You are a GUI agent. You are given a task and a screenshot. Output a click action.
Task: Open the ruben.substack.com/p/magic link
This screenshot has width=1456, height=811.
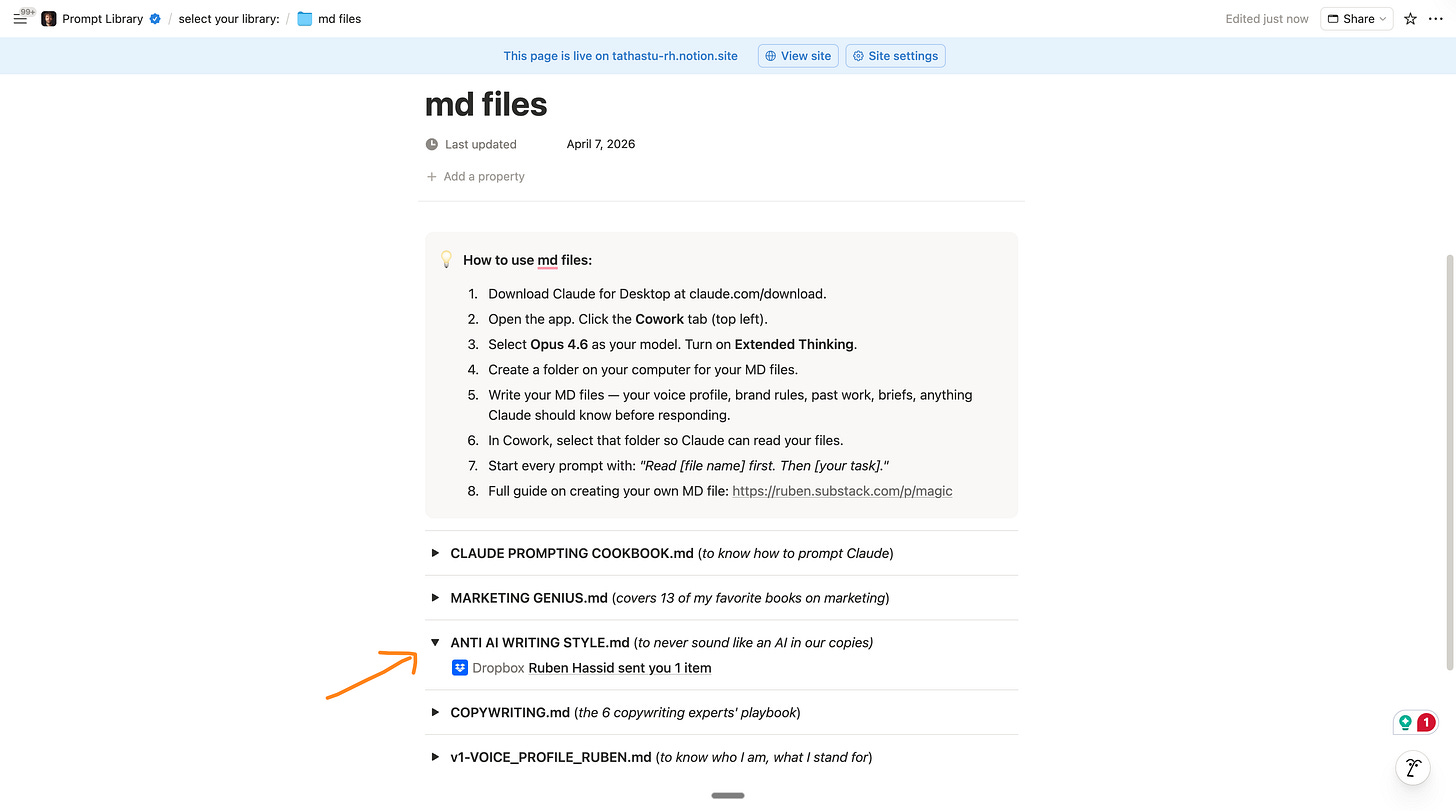[842, 491]
